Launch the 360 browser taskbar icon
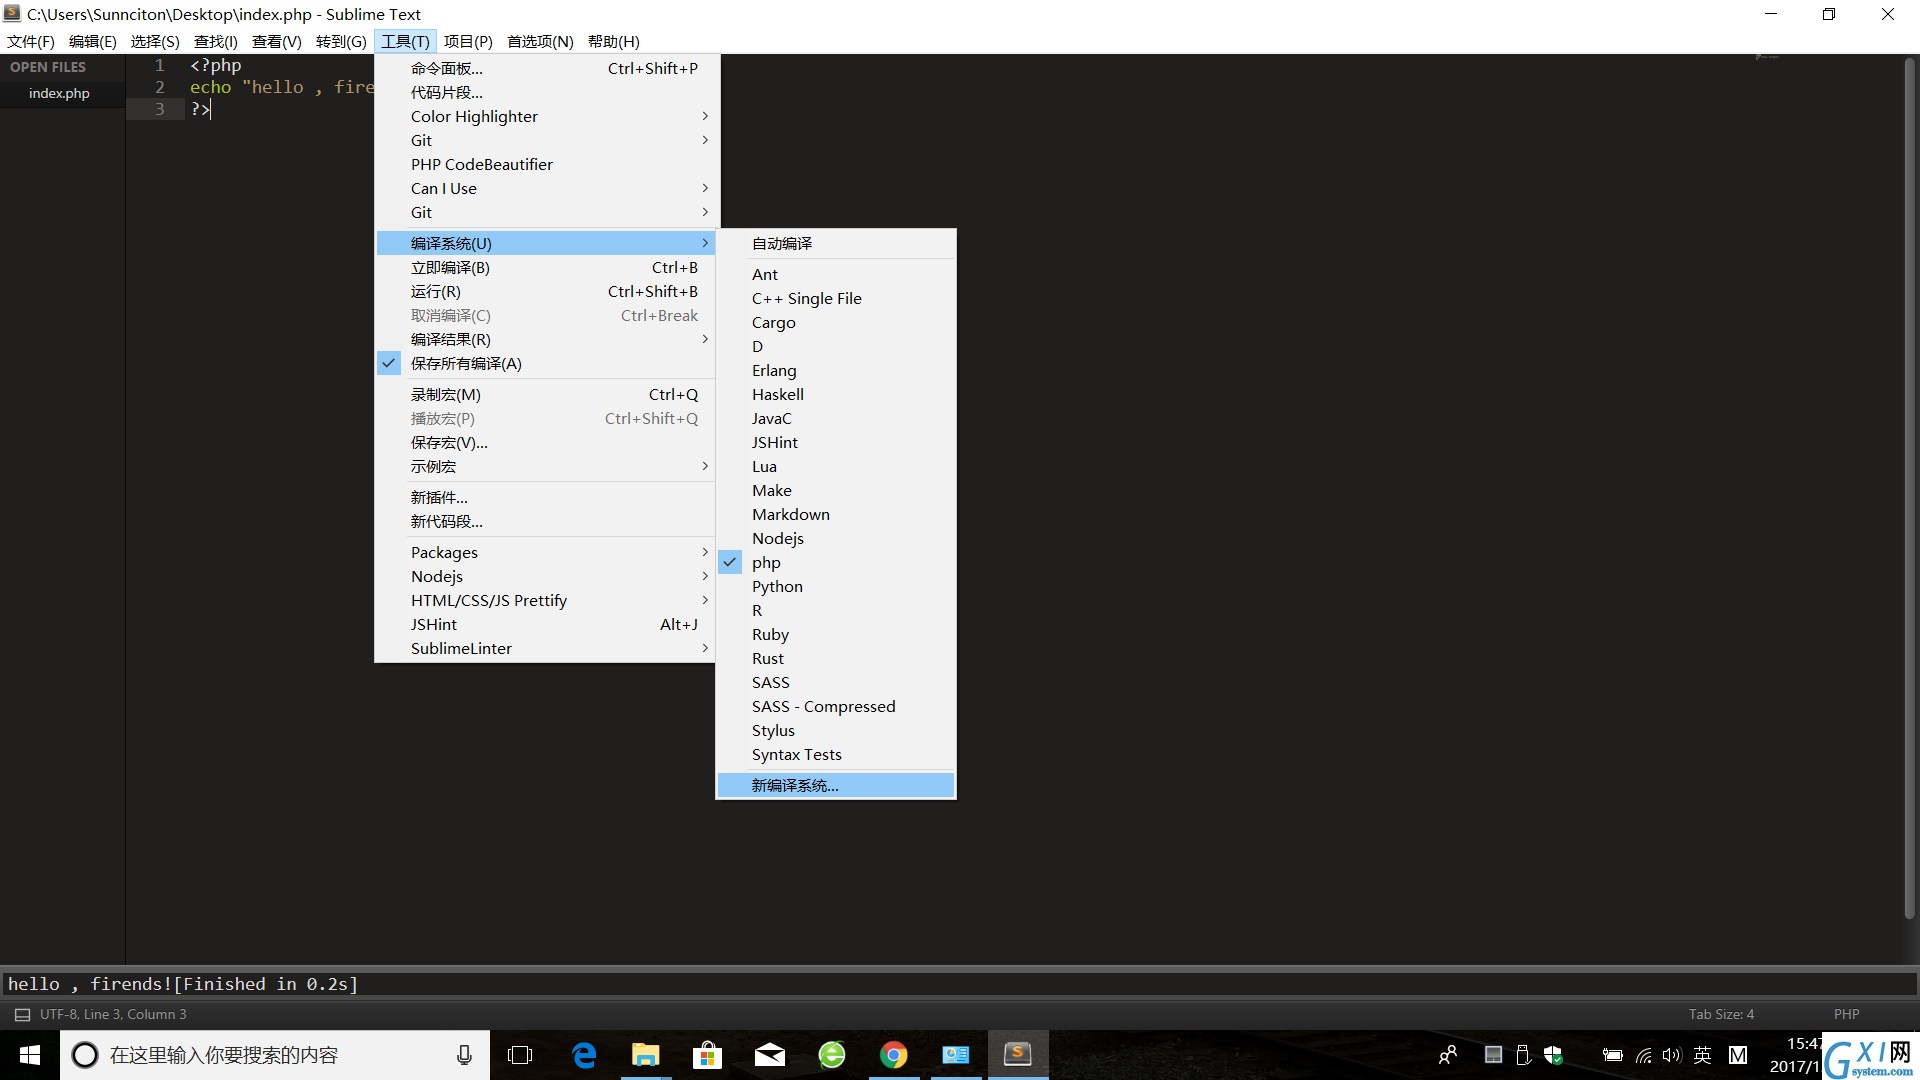The image size is (1920, 1080). click(x=832, y=1055)
